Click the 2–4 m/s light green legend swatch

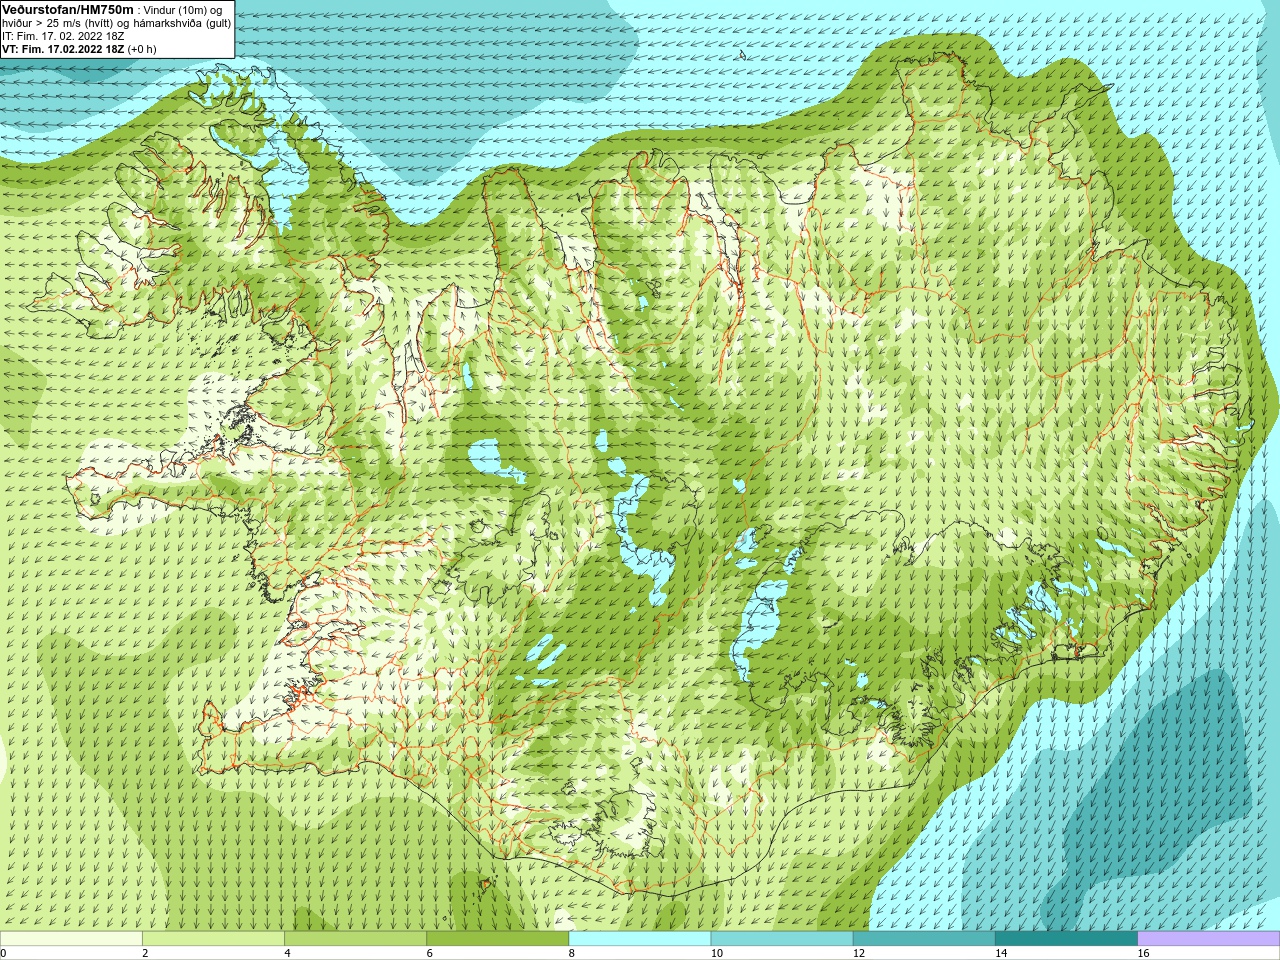pos(213,938)
